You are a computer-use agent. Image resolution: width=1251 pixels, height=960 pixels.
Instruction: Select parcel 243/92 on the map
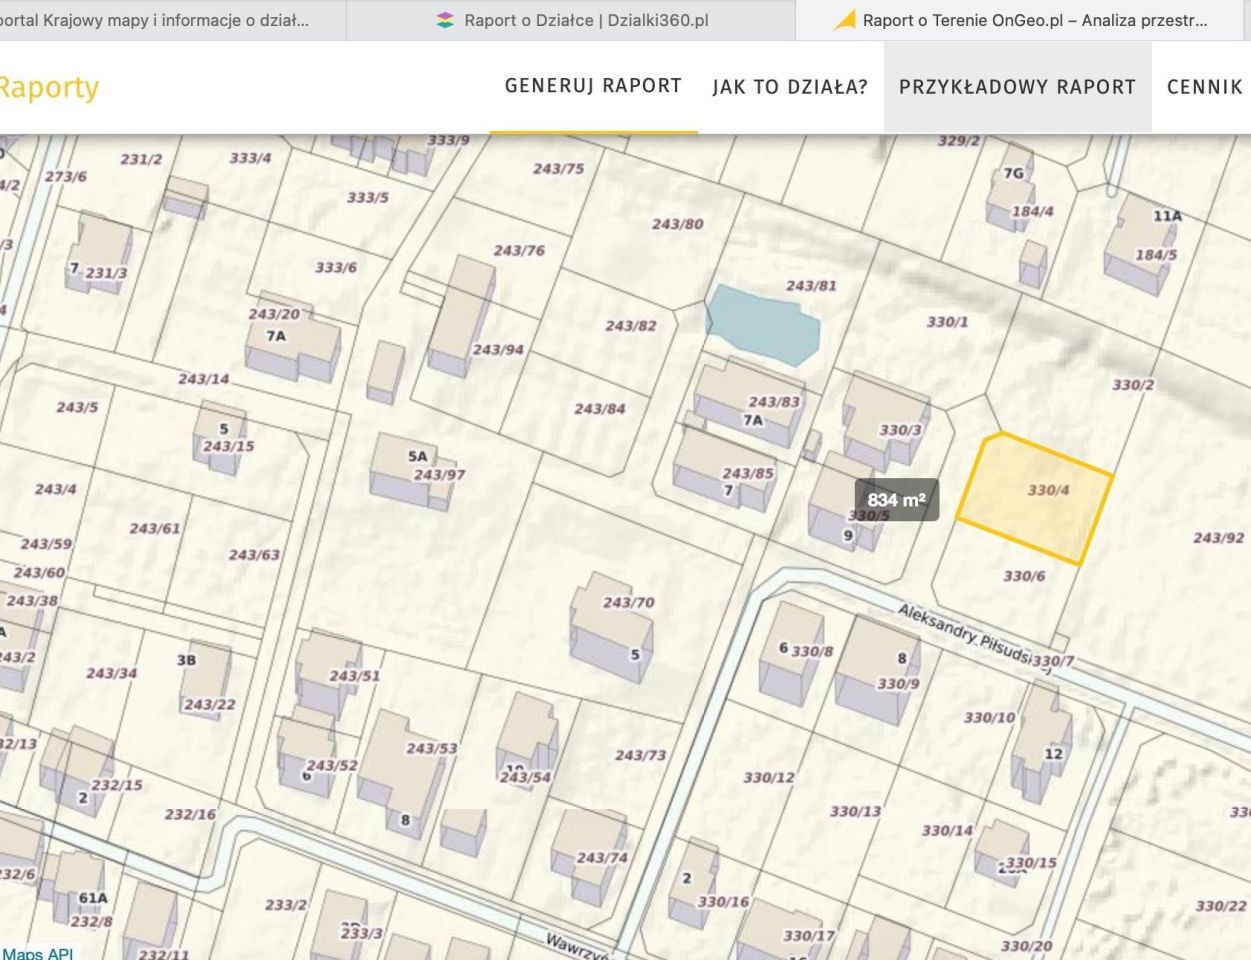1218,538
